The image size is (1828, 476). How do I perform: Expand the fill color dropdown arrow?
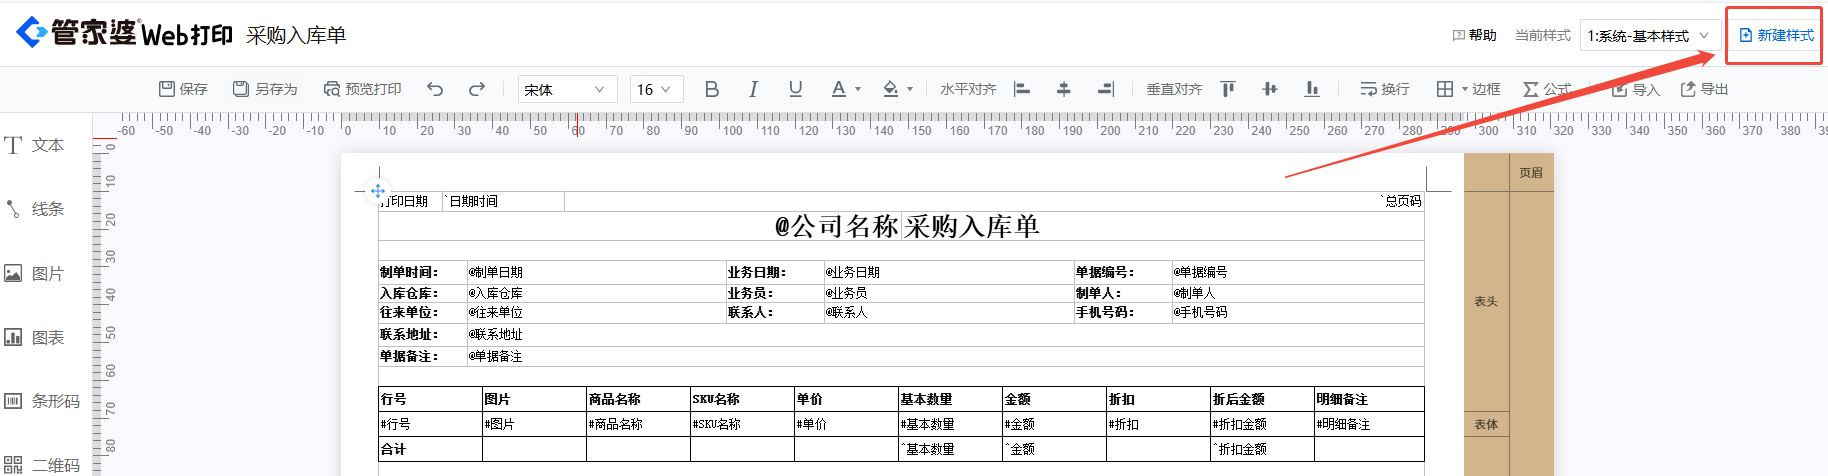[910, 89]
